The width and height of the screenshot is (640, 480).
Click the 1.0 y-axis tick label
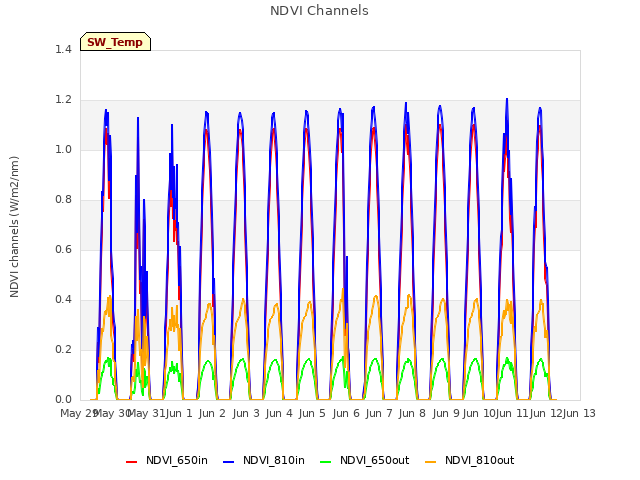pyautogui.click(x=63, y=150)
